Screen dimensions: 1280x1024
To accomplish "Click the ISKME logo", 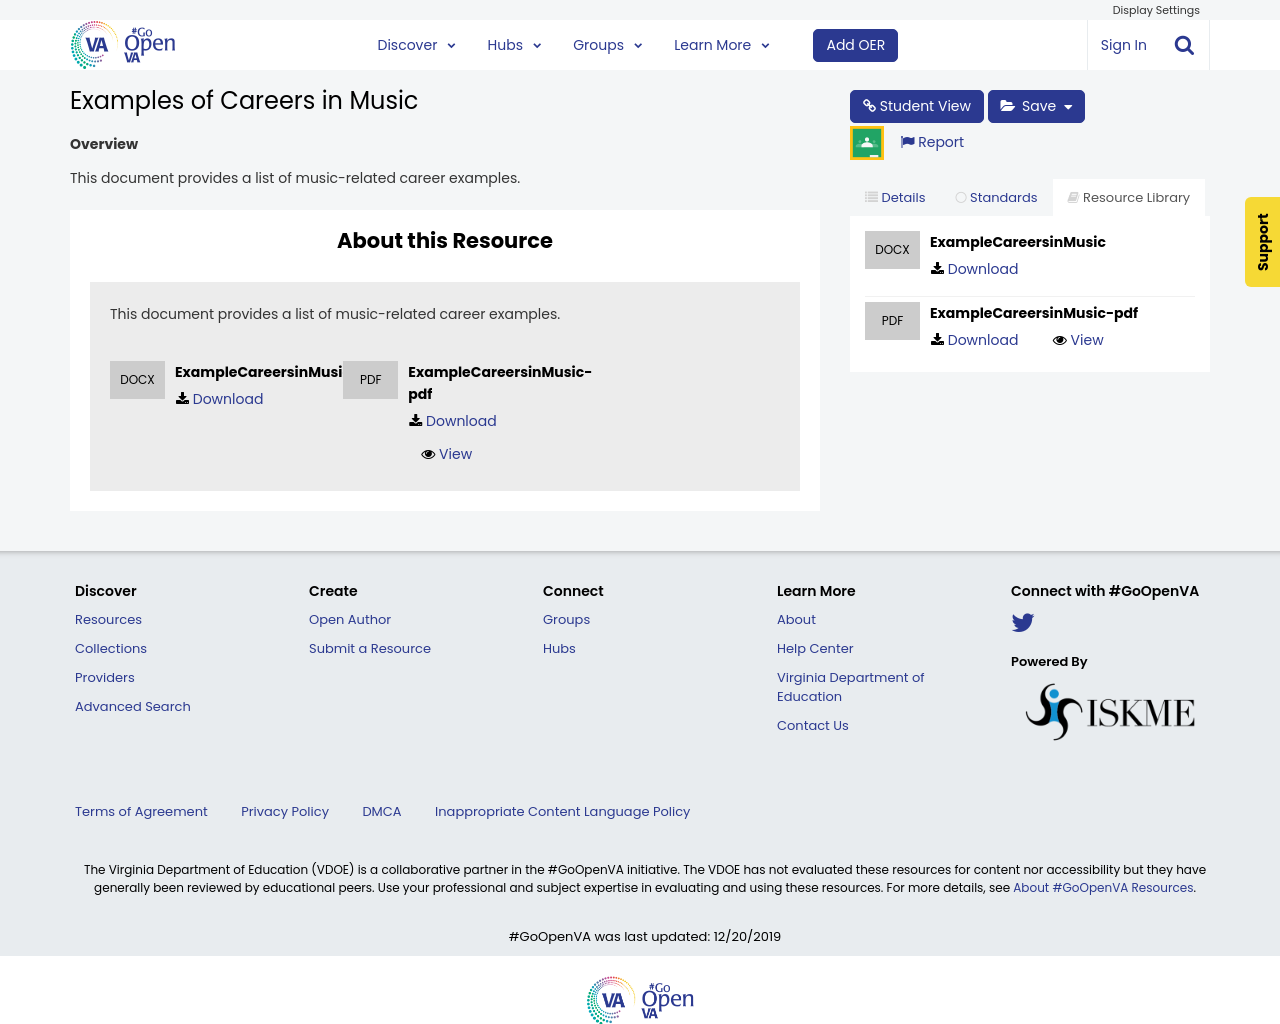I will [1110, 712].
